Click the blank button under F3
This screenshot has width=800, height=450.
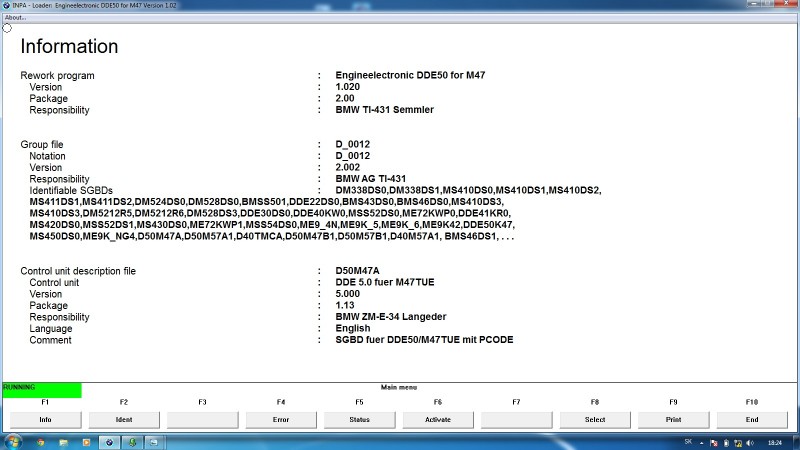(203, 419)
